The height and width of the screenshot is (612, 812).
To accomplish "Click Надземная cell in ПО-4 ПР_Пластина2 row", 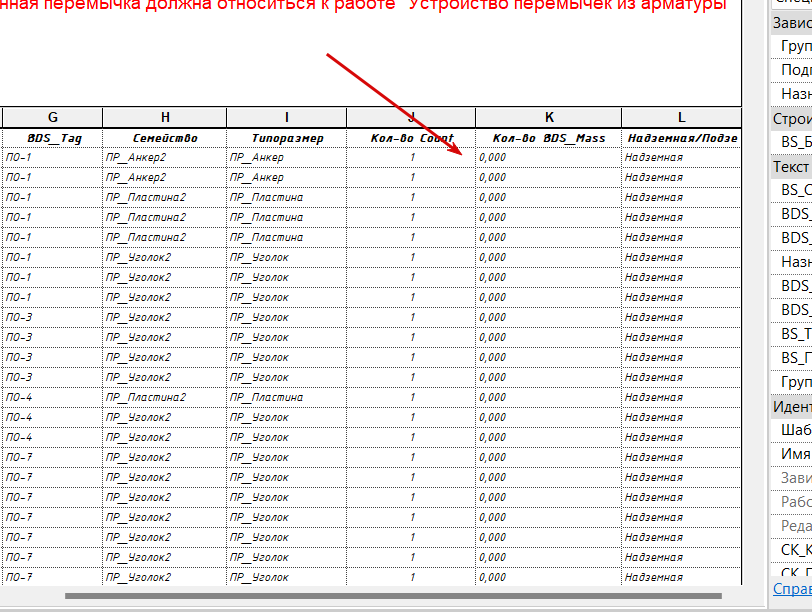I will (682, 397).
